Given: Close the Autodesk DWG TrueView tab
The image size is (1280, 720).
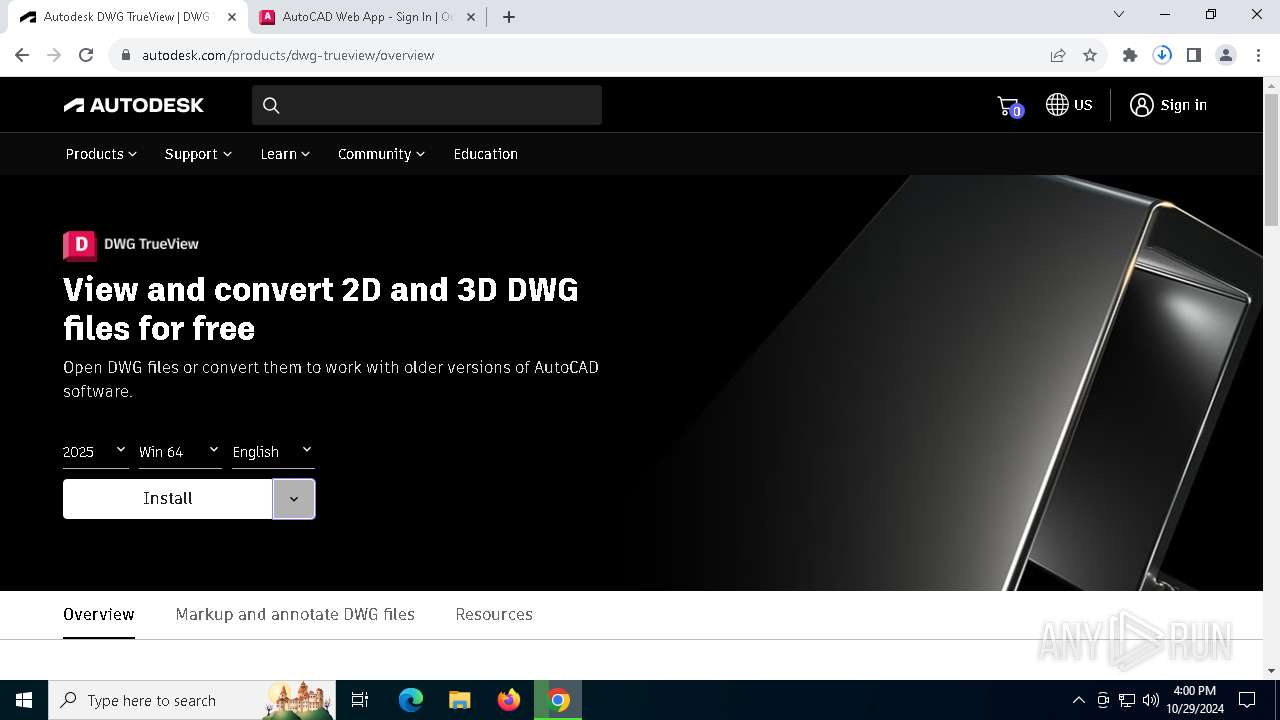Looking at the screenshot, I should [232, 17].
